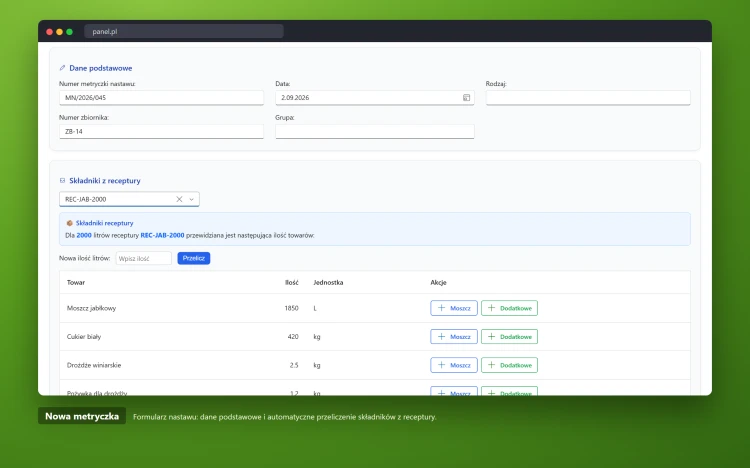Add Moszcz for Drożdże winiarskie row
Viewport: 750px width, 468px height.
tap(454, 365)
